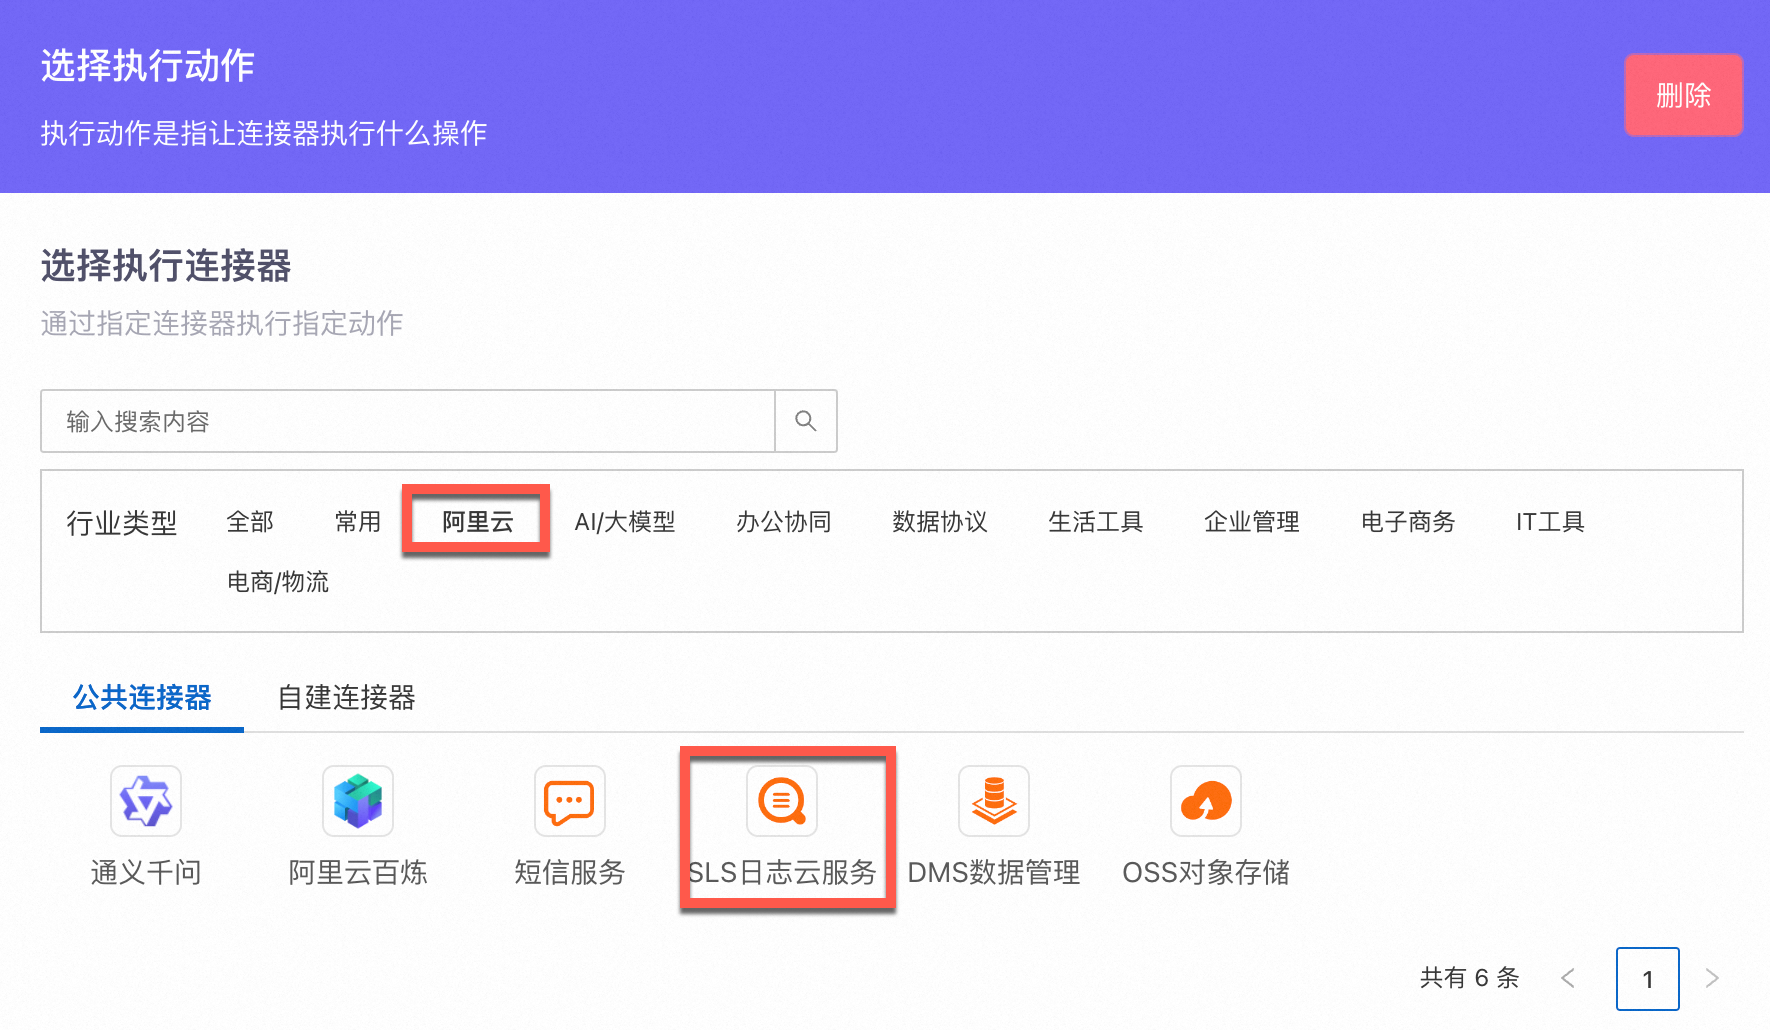This screenshot has height=1030, width=1770.
Task: Filter by AI/大模型 category
Action: (625, 521)
